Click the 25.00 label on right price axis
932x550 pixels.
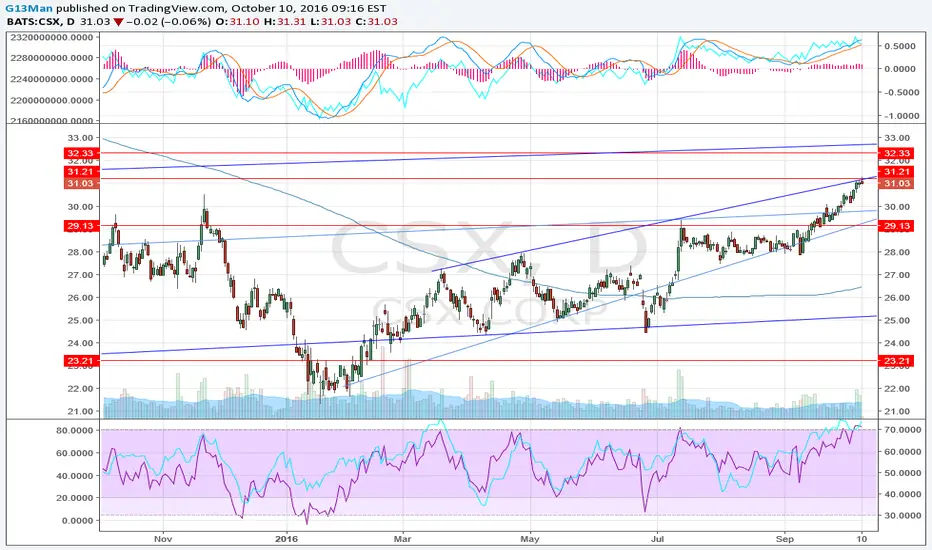click(x=896, y=320)
